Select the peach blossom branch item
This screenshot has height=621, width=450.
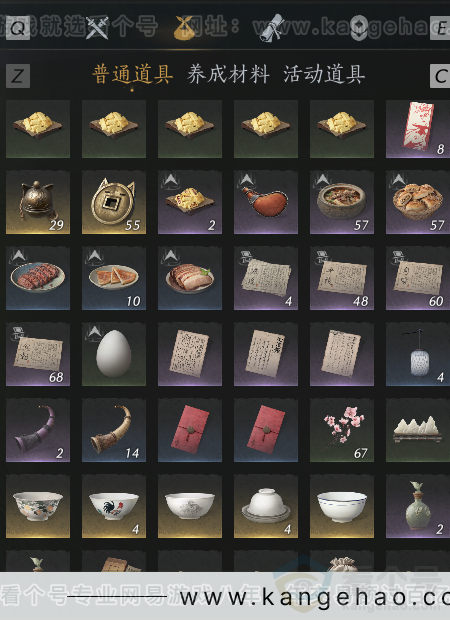coord(342,430)
